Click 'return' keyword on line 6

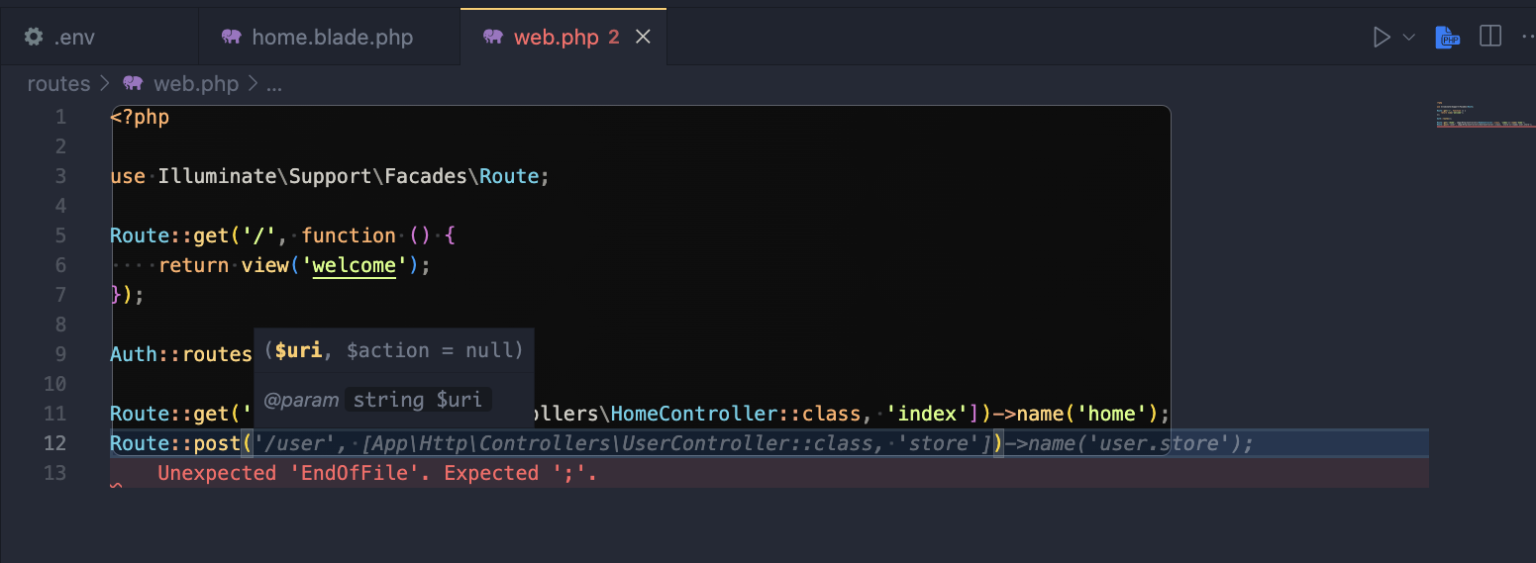193,266
